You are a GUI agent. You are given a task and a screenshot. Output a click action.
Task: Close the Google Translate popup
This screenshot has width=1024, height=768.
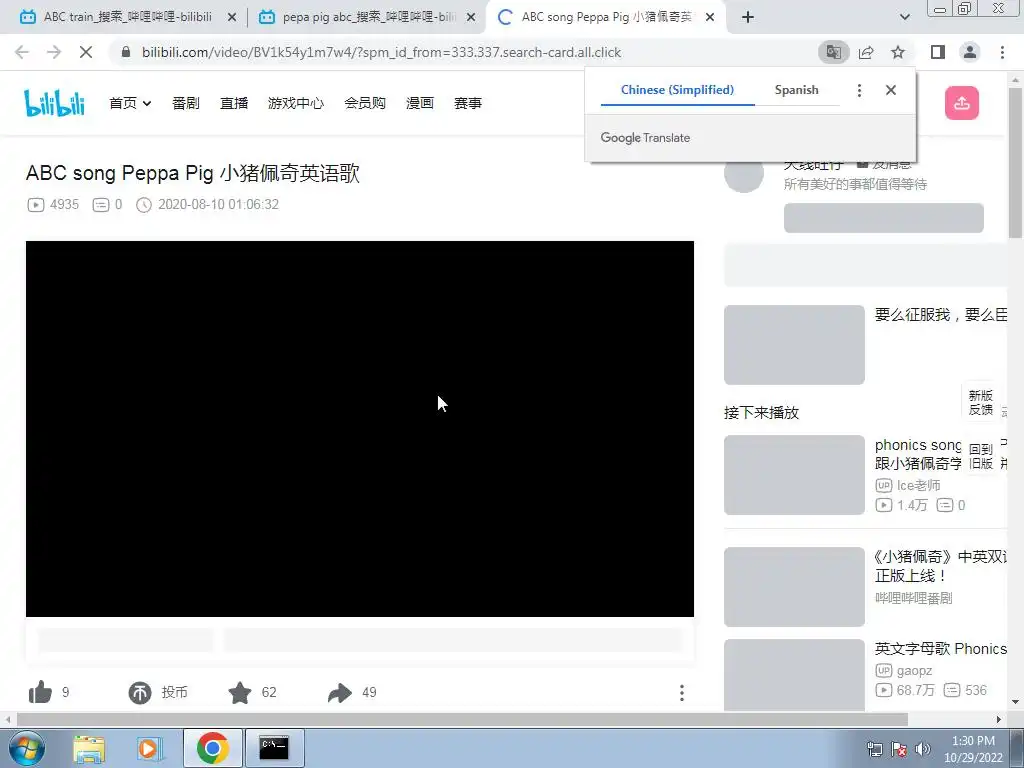coord(891,90)
